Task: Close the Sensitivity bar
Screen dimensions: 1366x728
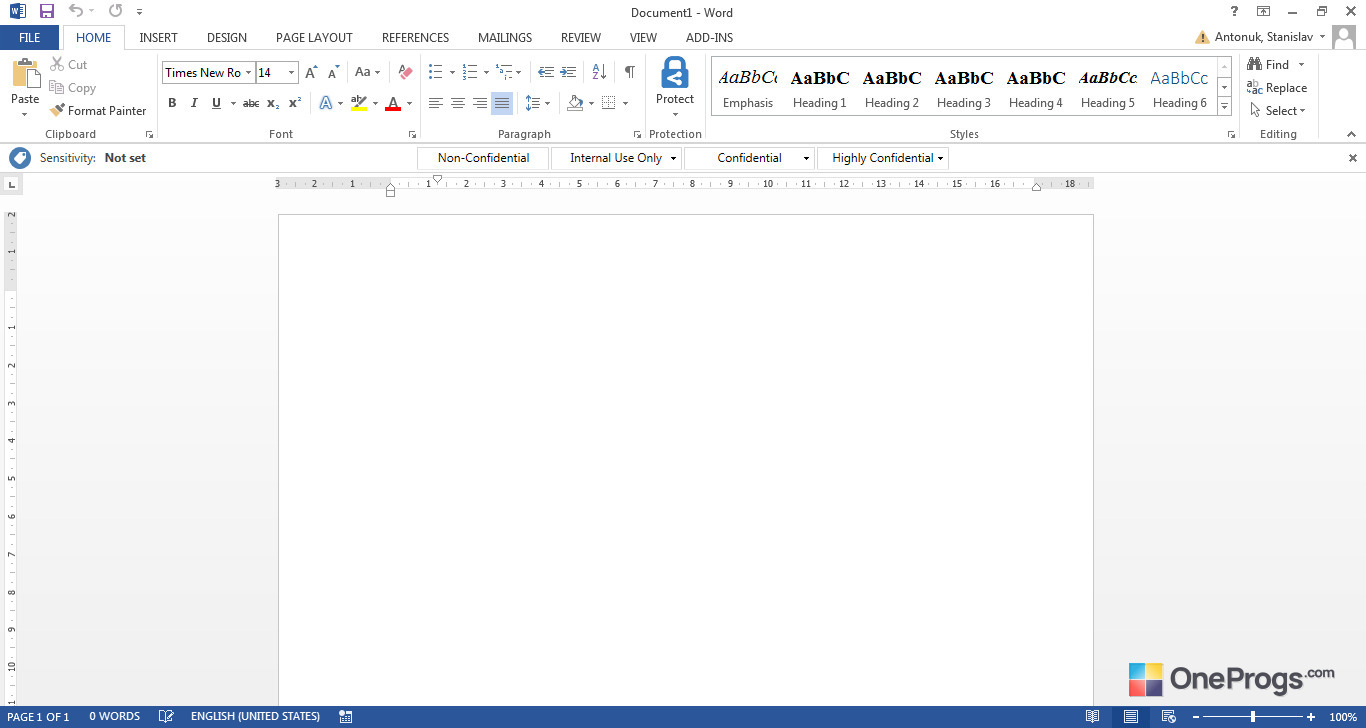Action: coord(1353,158)
